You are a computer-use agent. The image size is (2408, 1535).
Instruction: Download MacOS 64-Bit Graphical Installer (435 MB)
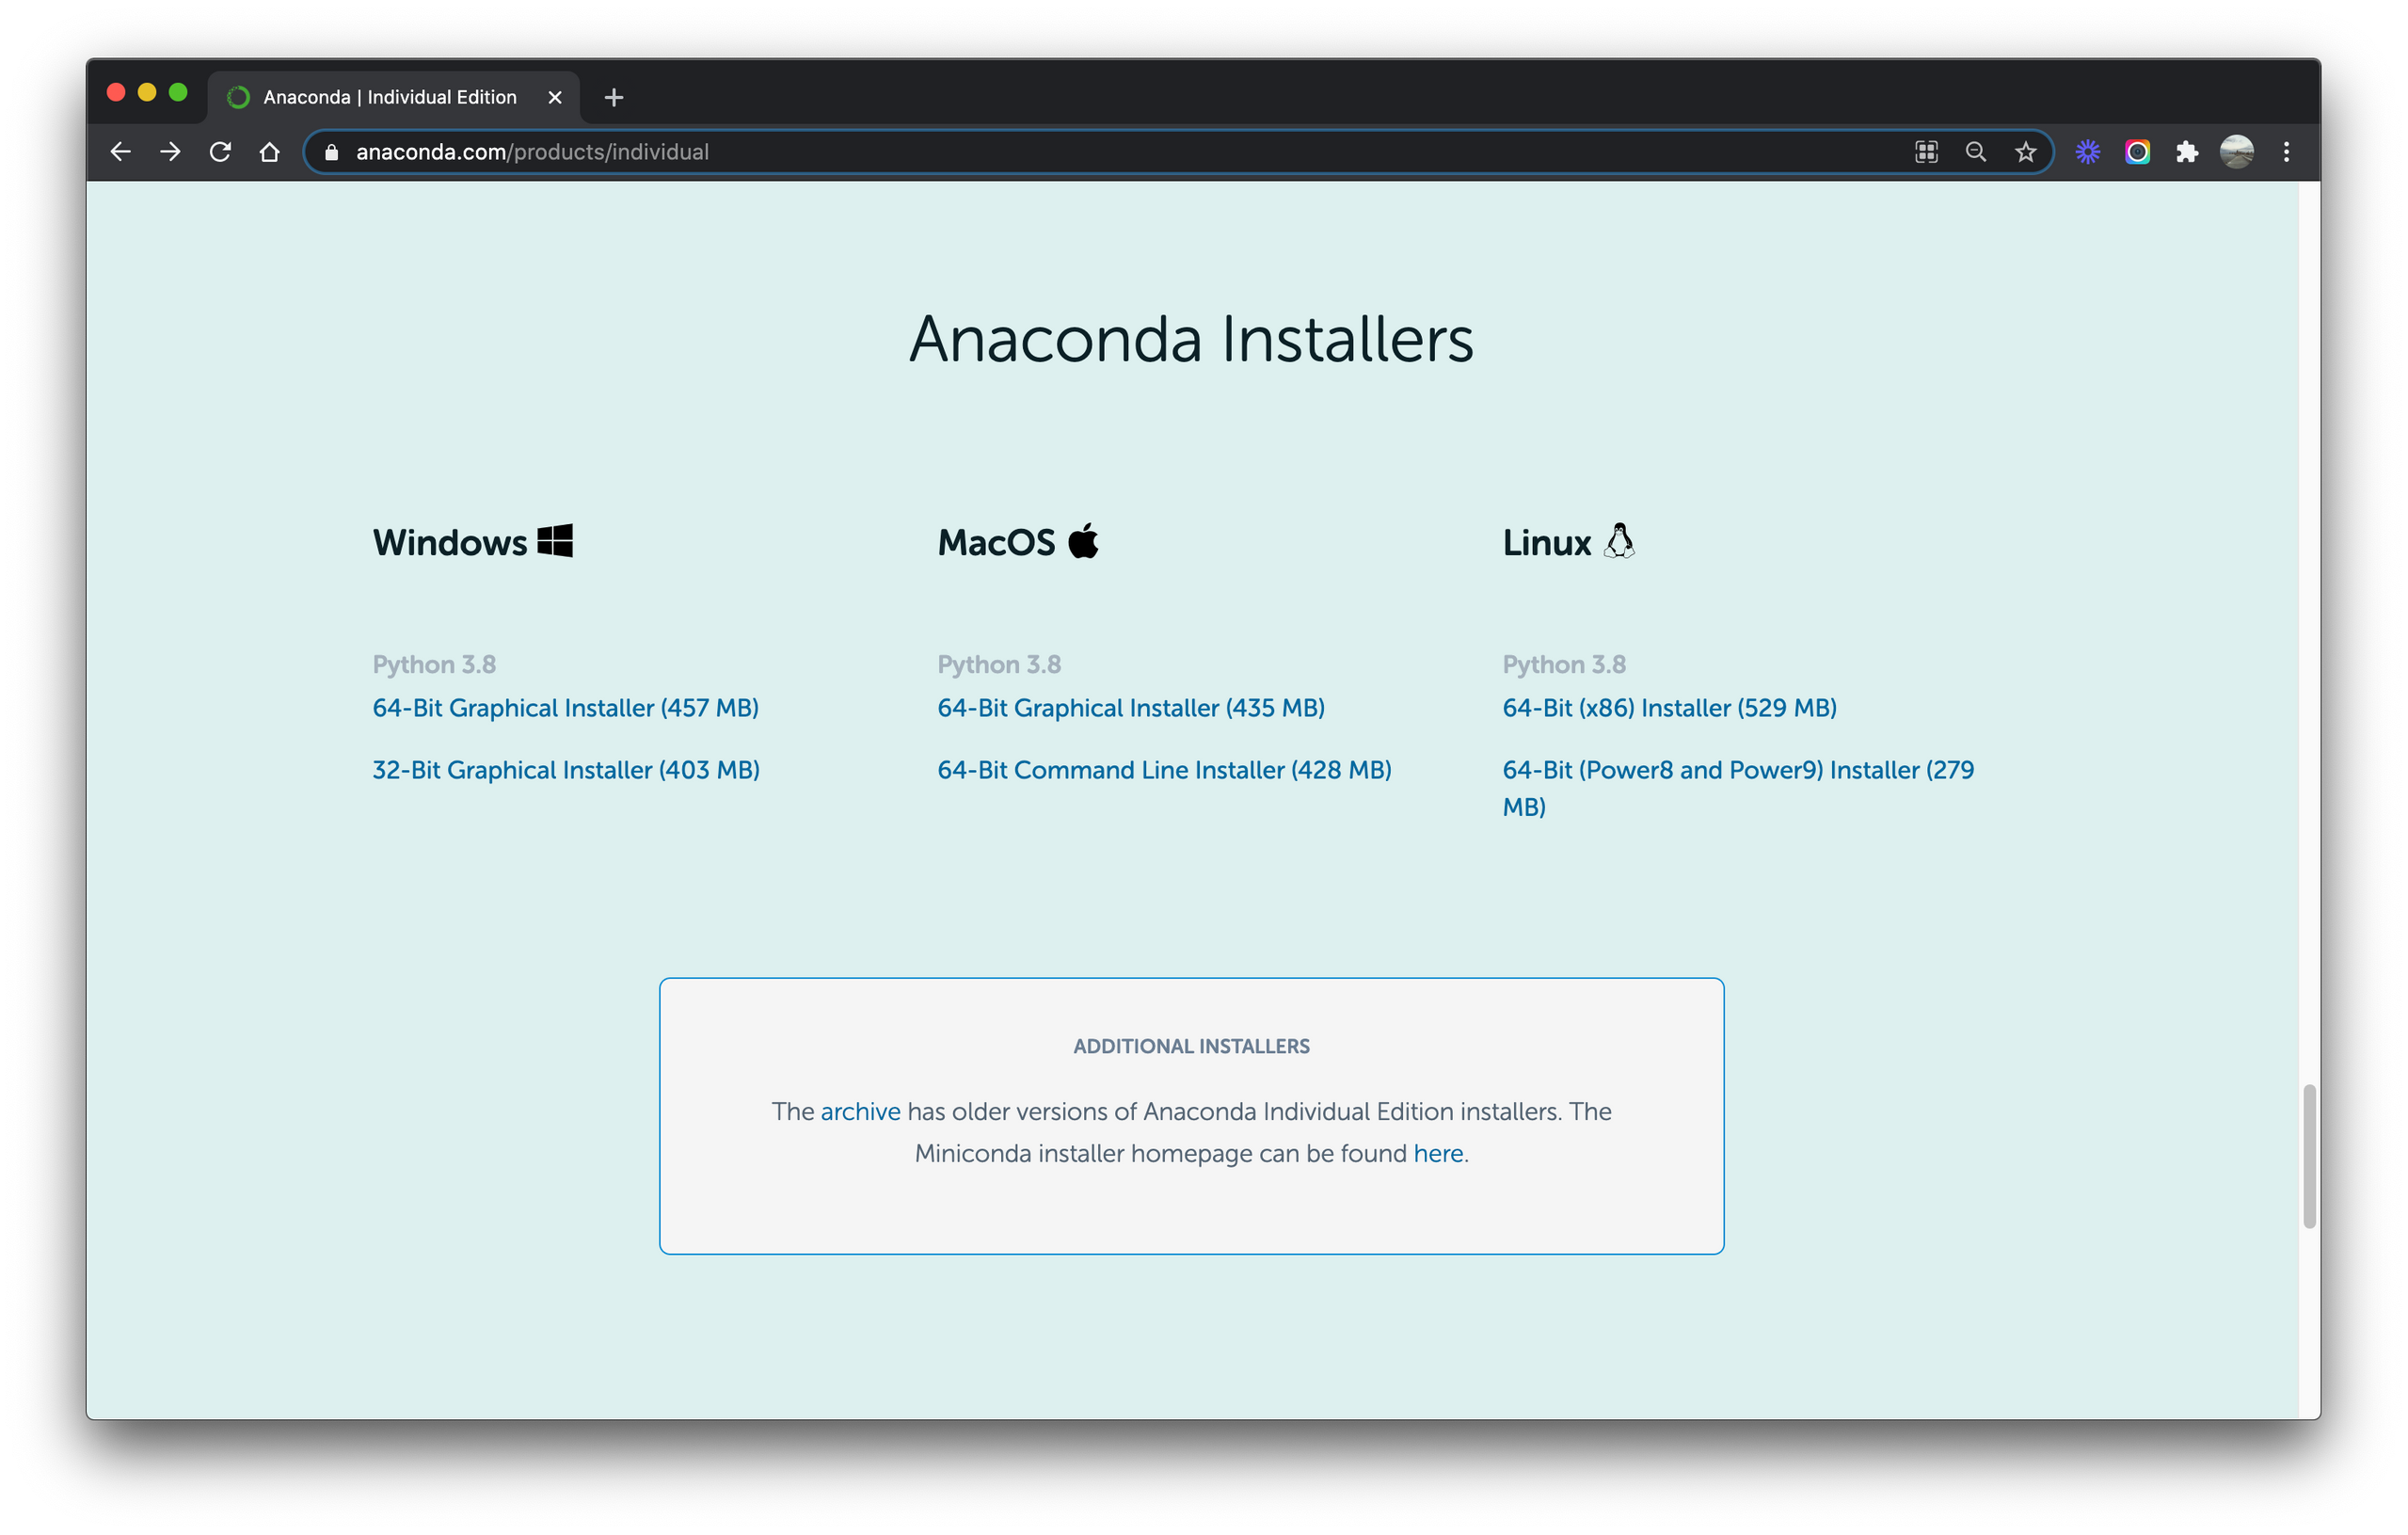[x=1131, y=708]
